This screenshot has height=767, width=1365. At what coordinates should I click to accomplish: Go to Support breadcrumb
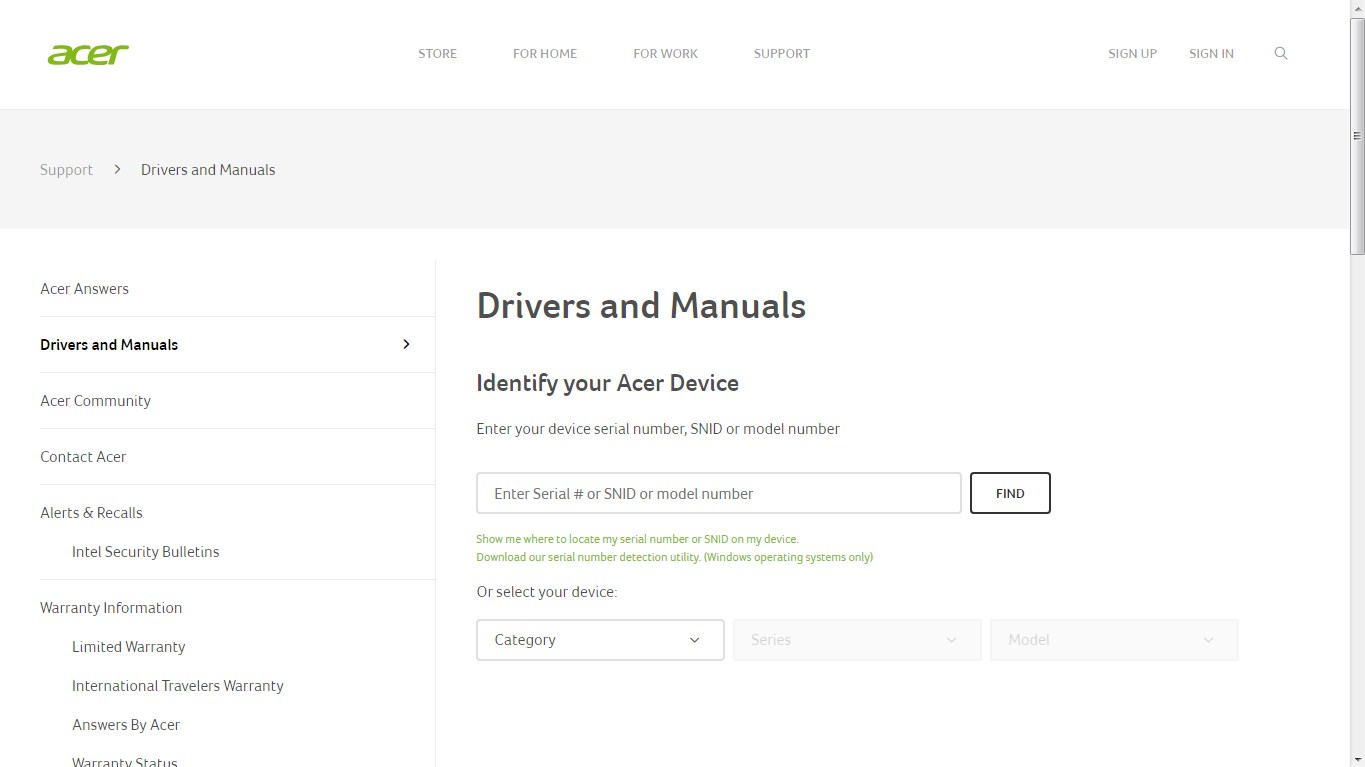click(66, 170)
